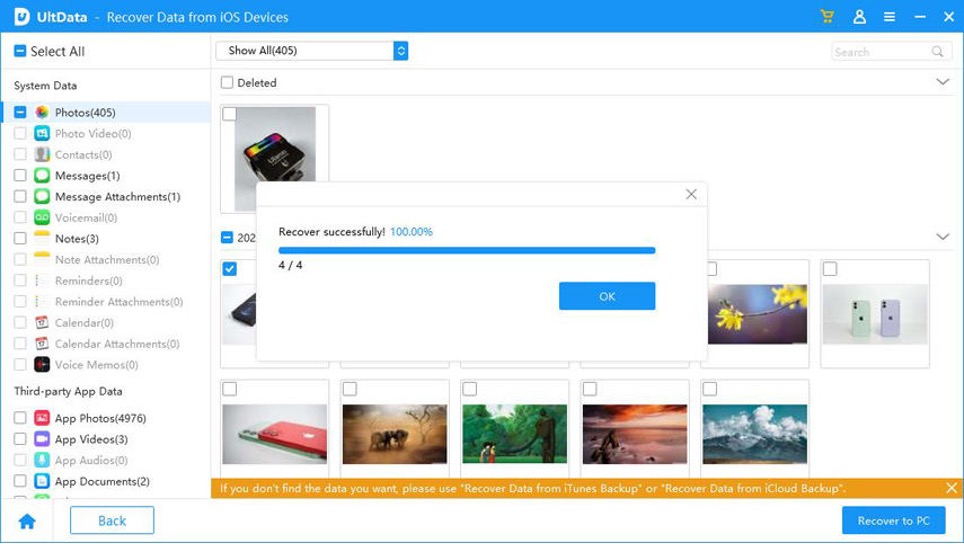Dismiss the orange notification banner

coord(951,488)
